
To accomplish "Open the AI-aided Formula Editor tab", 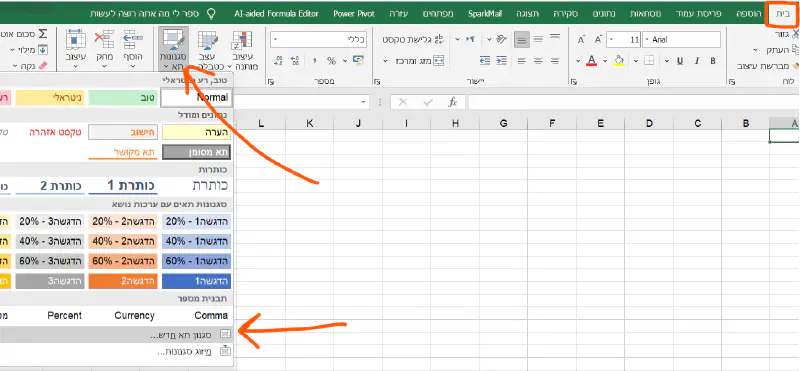I will [x=277, y=13].
